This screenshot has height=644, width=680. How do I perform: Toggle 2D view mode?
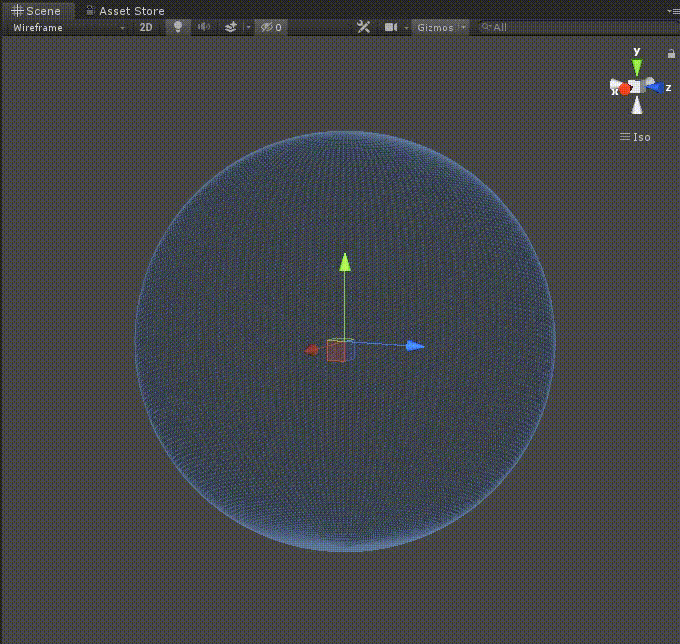(x=146, y=27)
